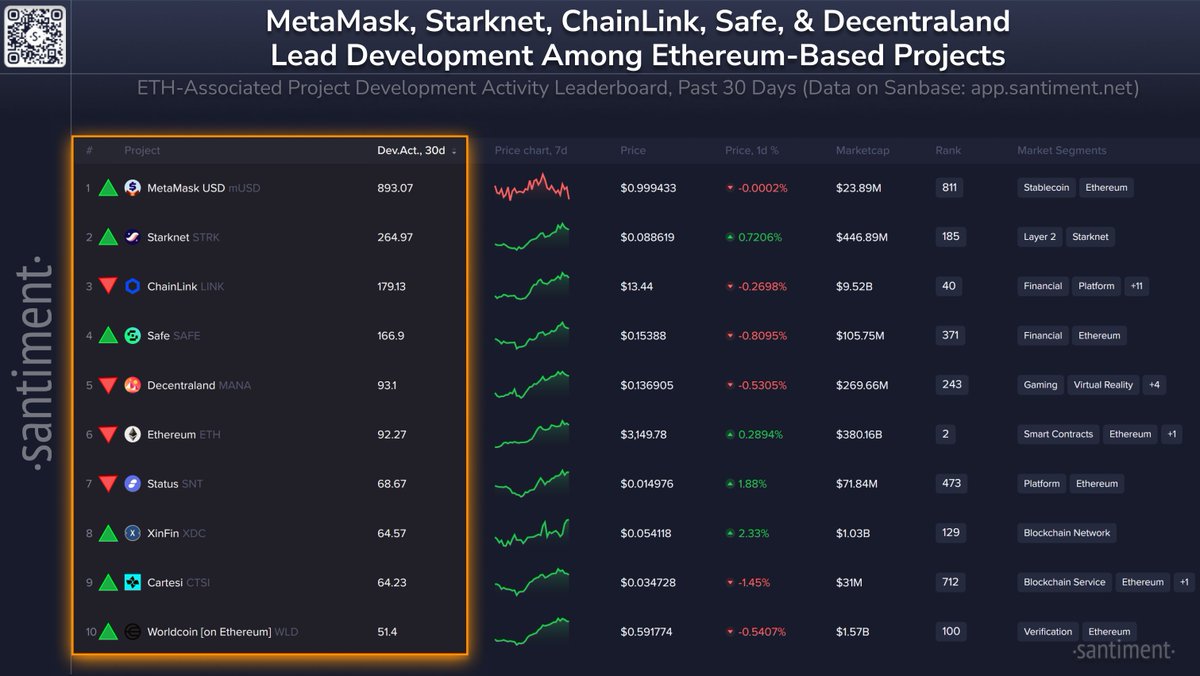Image resolution: width=1200 pixels, height=676 pixels.
Task: Click the Marketcap column header
Action: pyautogui.click(x=862, y=151)
